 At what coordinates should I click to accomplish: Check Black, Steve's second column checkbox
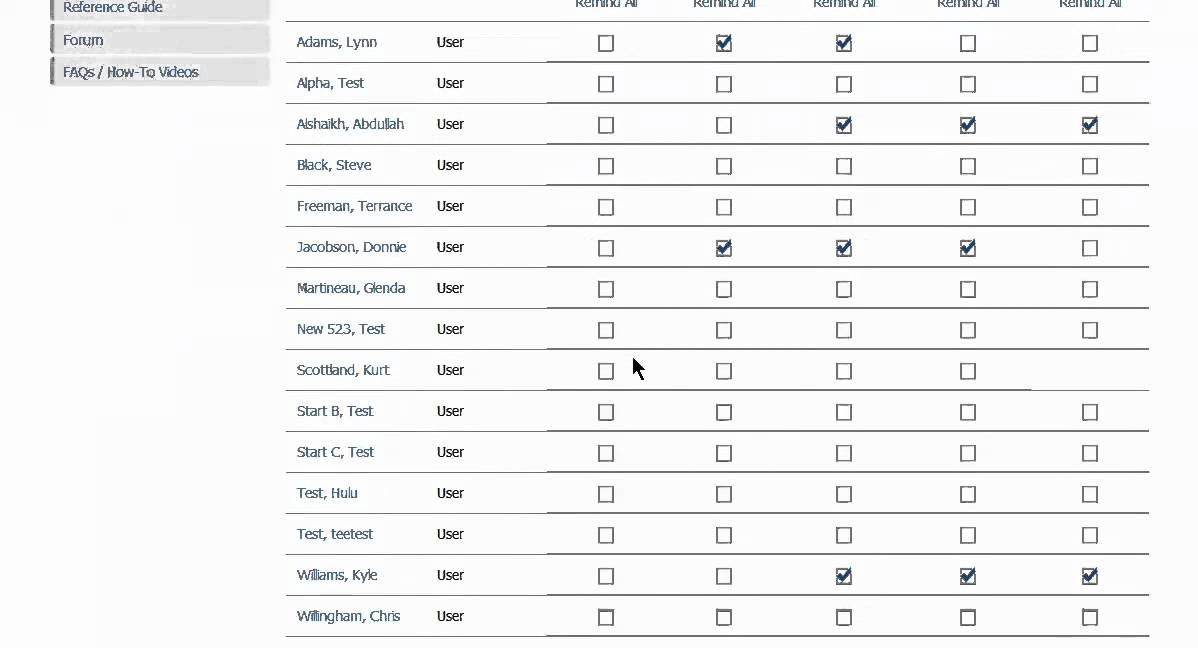724,166
